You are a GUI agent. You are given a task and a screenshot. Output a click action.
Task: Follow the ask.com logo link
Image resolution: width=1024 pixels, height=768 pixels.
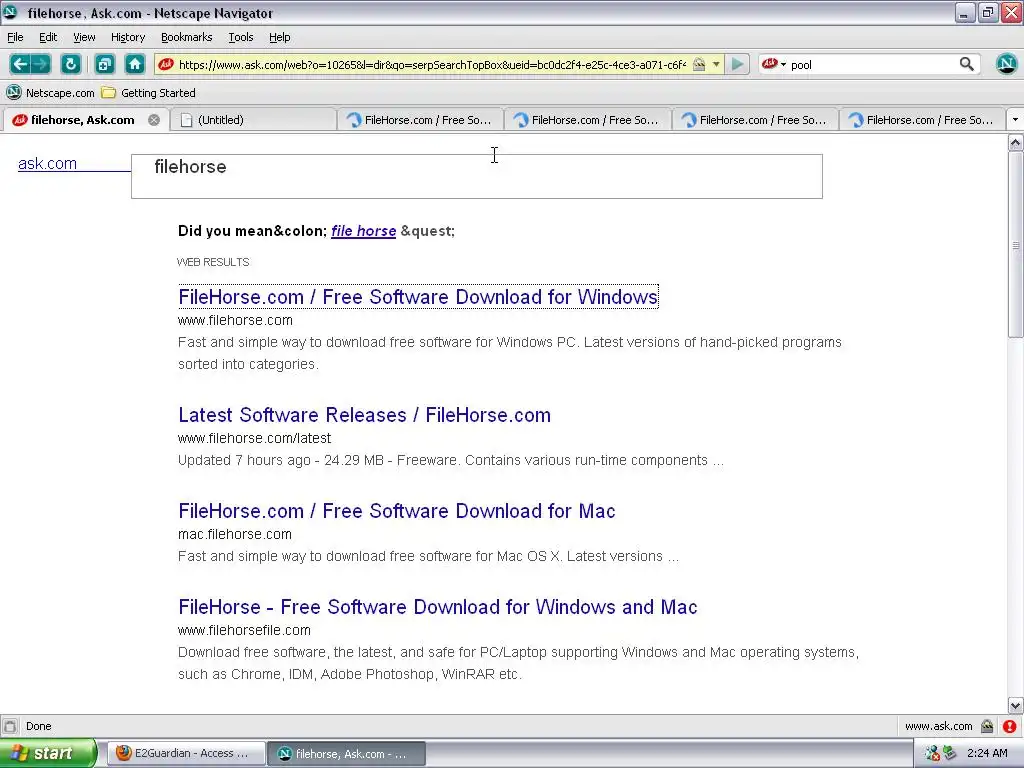tap(47, 163)
